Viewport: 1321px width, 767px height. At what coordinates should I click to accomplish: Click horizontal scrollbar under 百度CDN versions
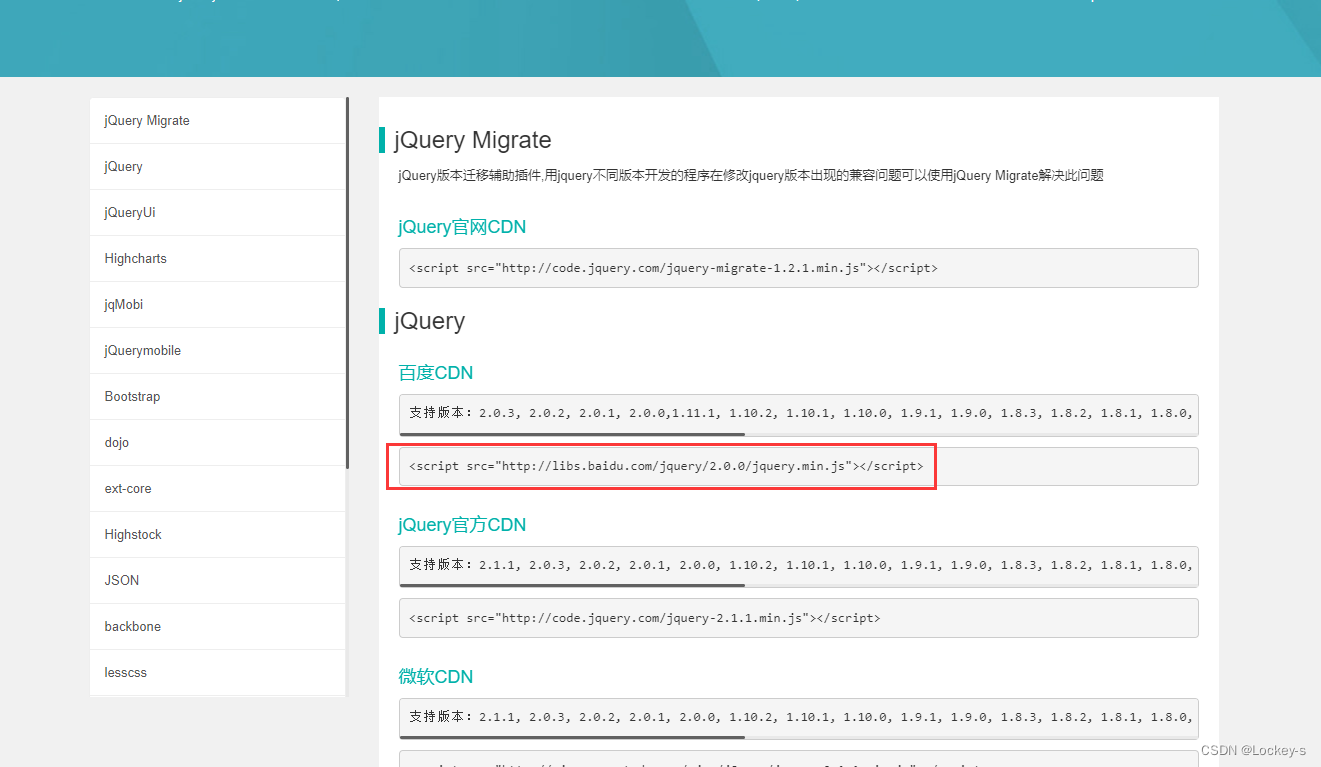point(572,434)
